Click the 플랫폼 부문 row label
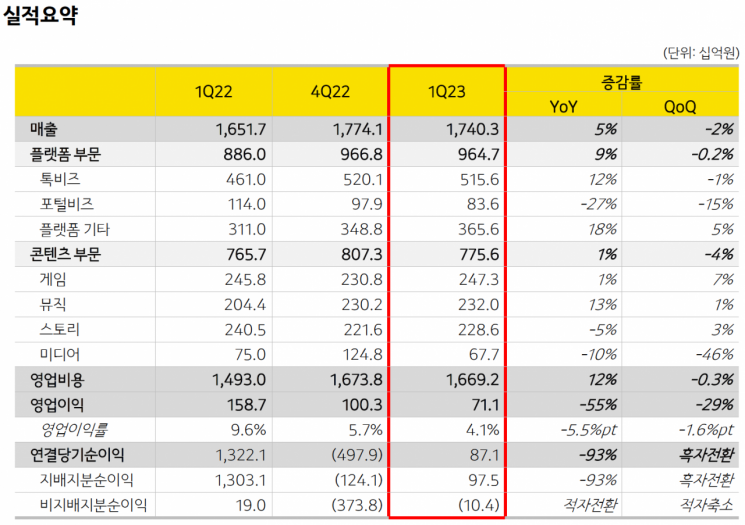Screen dimensions: 745x525 point(66,155)
